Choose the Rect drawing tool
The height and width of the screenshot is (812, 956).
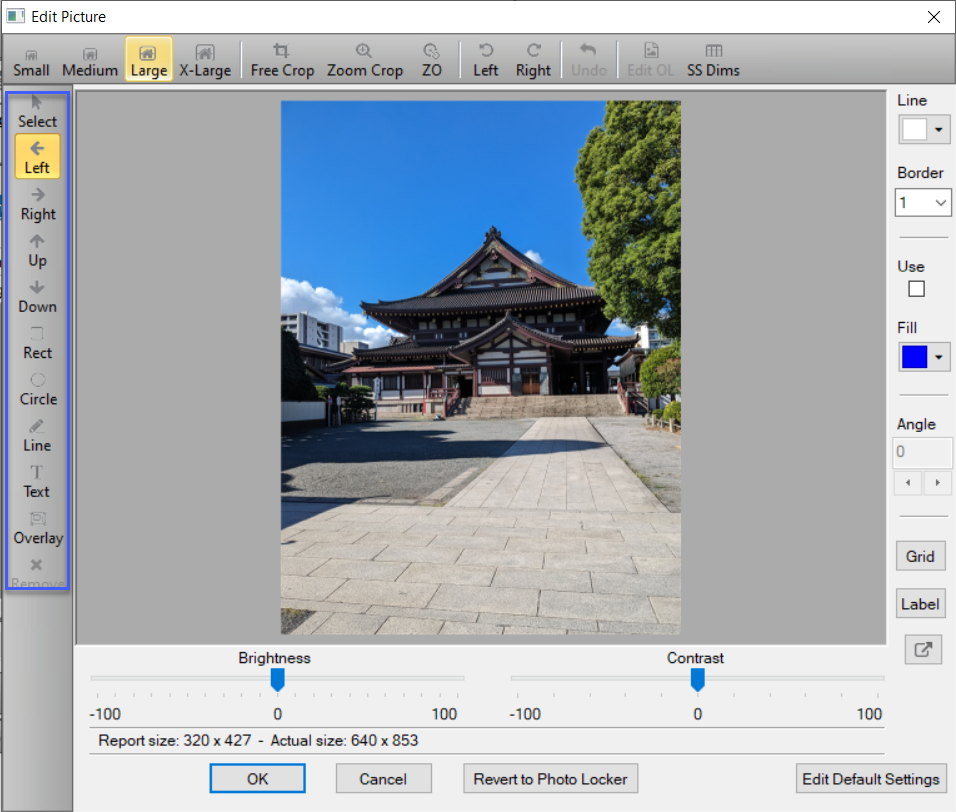[37, 342]
